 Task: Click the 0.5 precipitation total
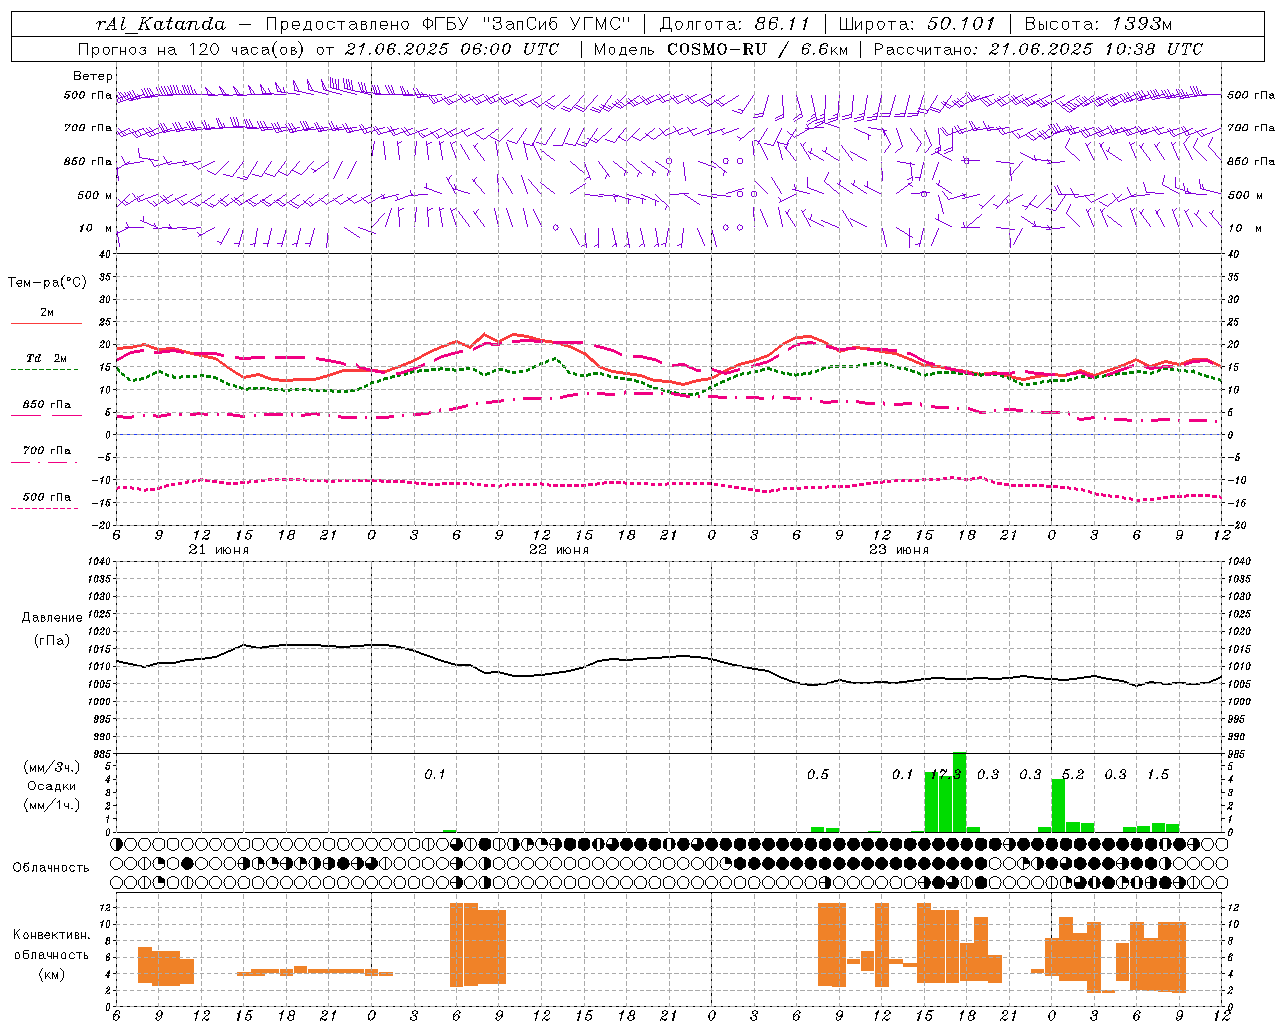click(x=818, y=774)
